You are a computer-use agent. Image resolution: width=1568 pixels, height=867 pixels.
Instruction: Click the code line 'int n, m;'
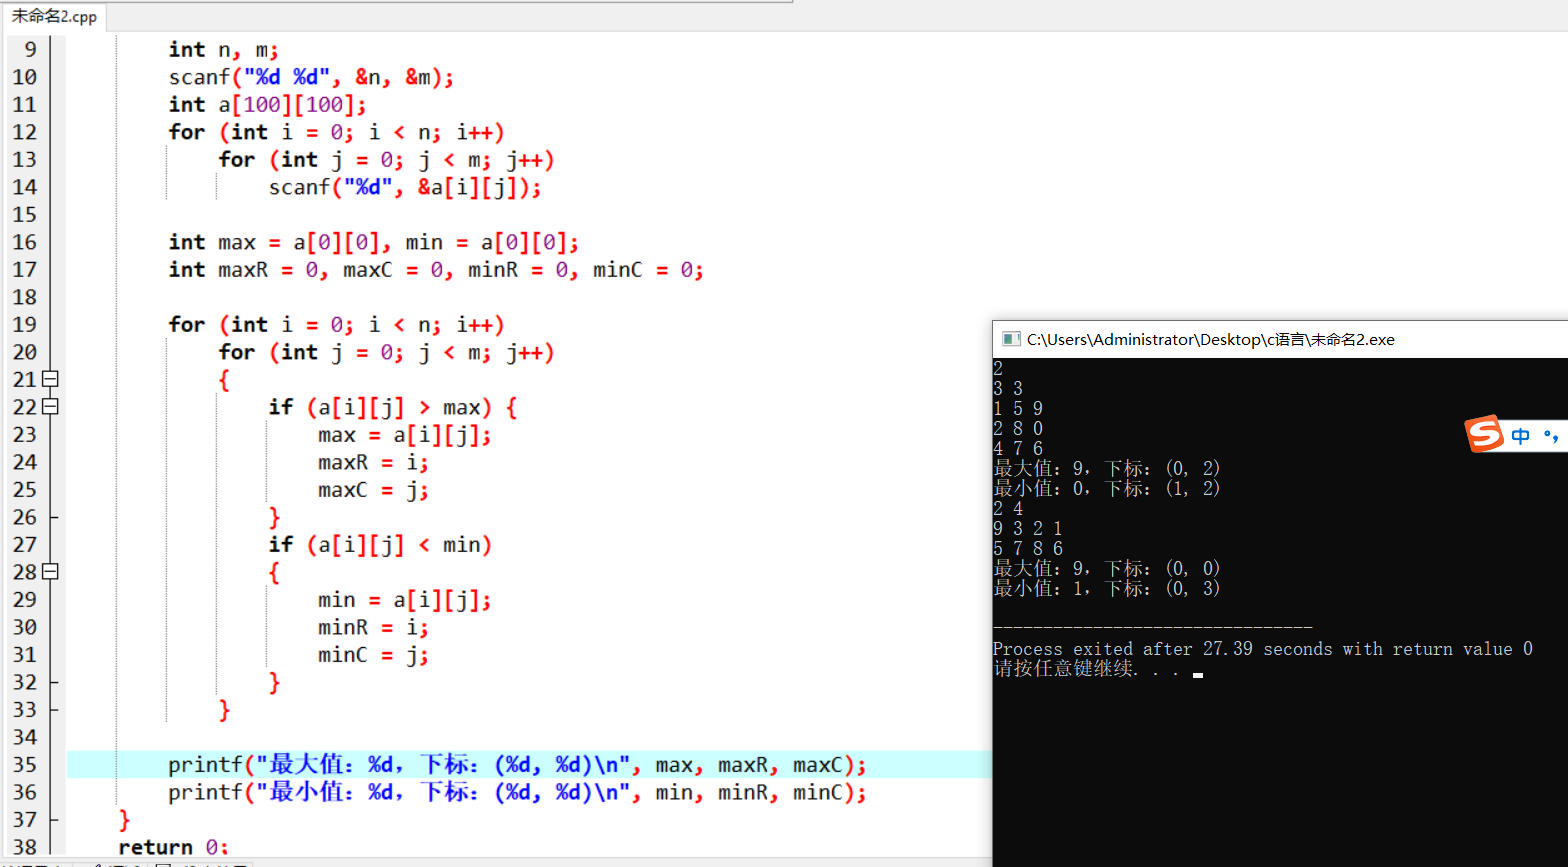coord(223,50)
